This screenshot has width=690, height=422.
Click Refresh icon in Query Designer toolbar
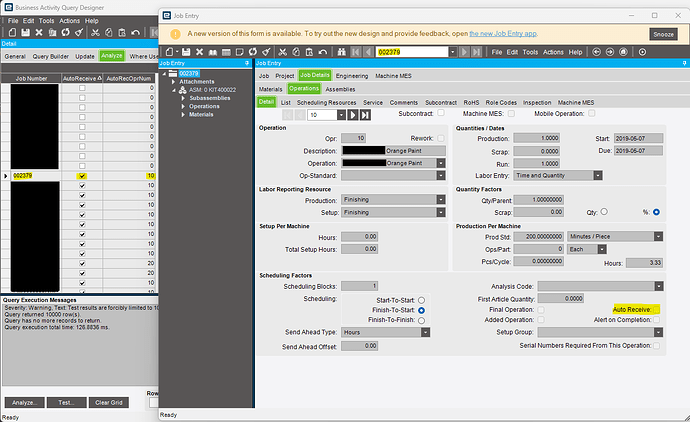66,32
